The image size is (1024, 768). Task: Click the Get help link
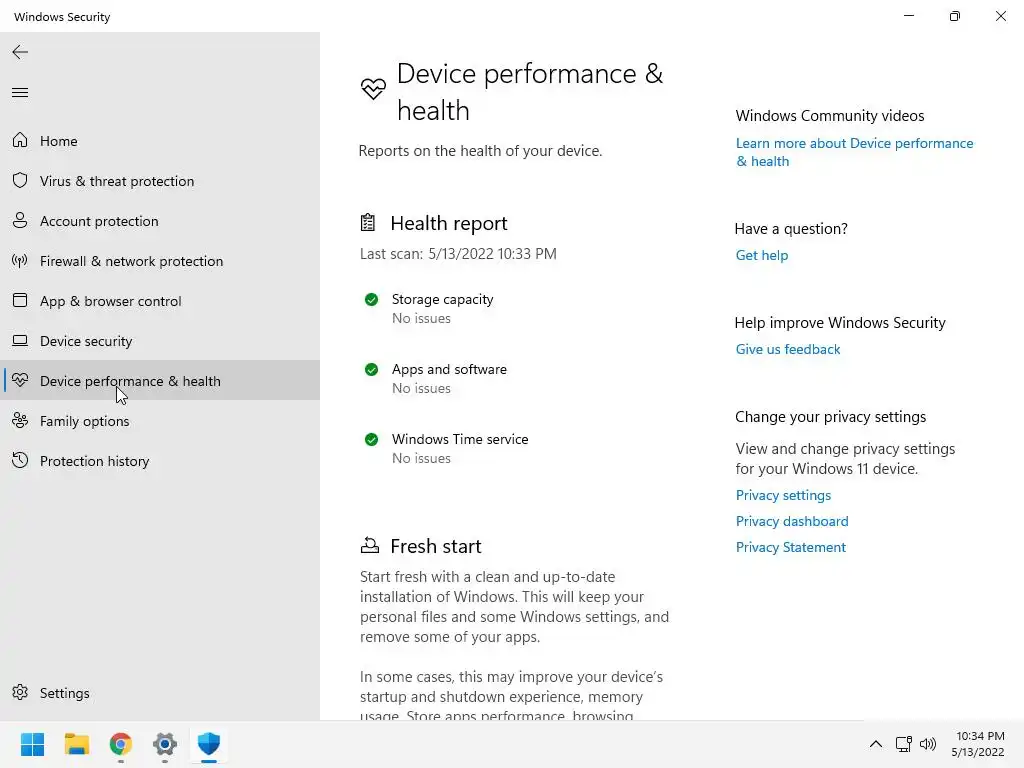tap(761, 255)
